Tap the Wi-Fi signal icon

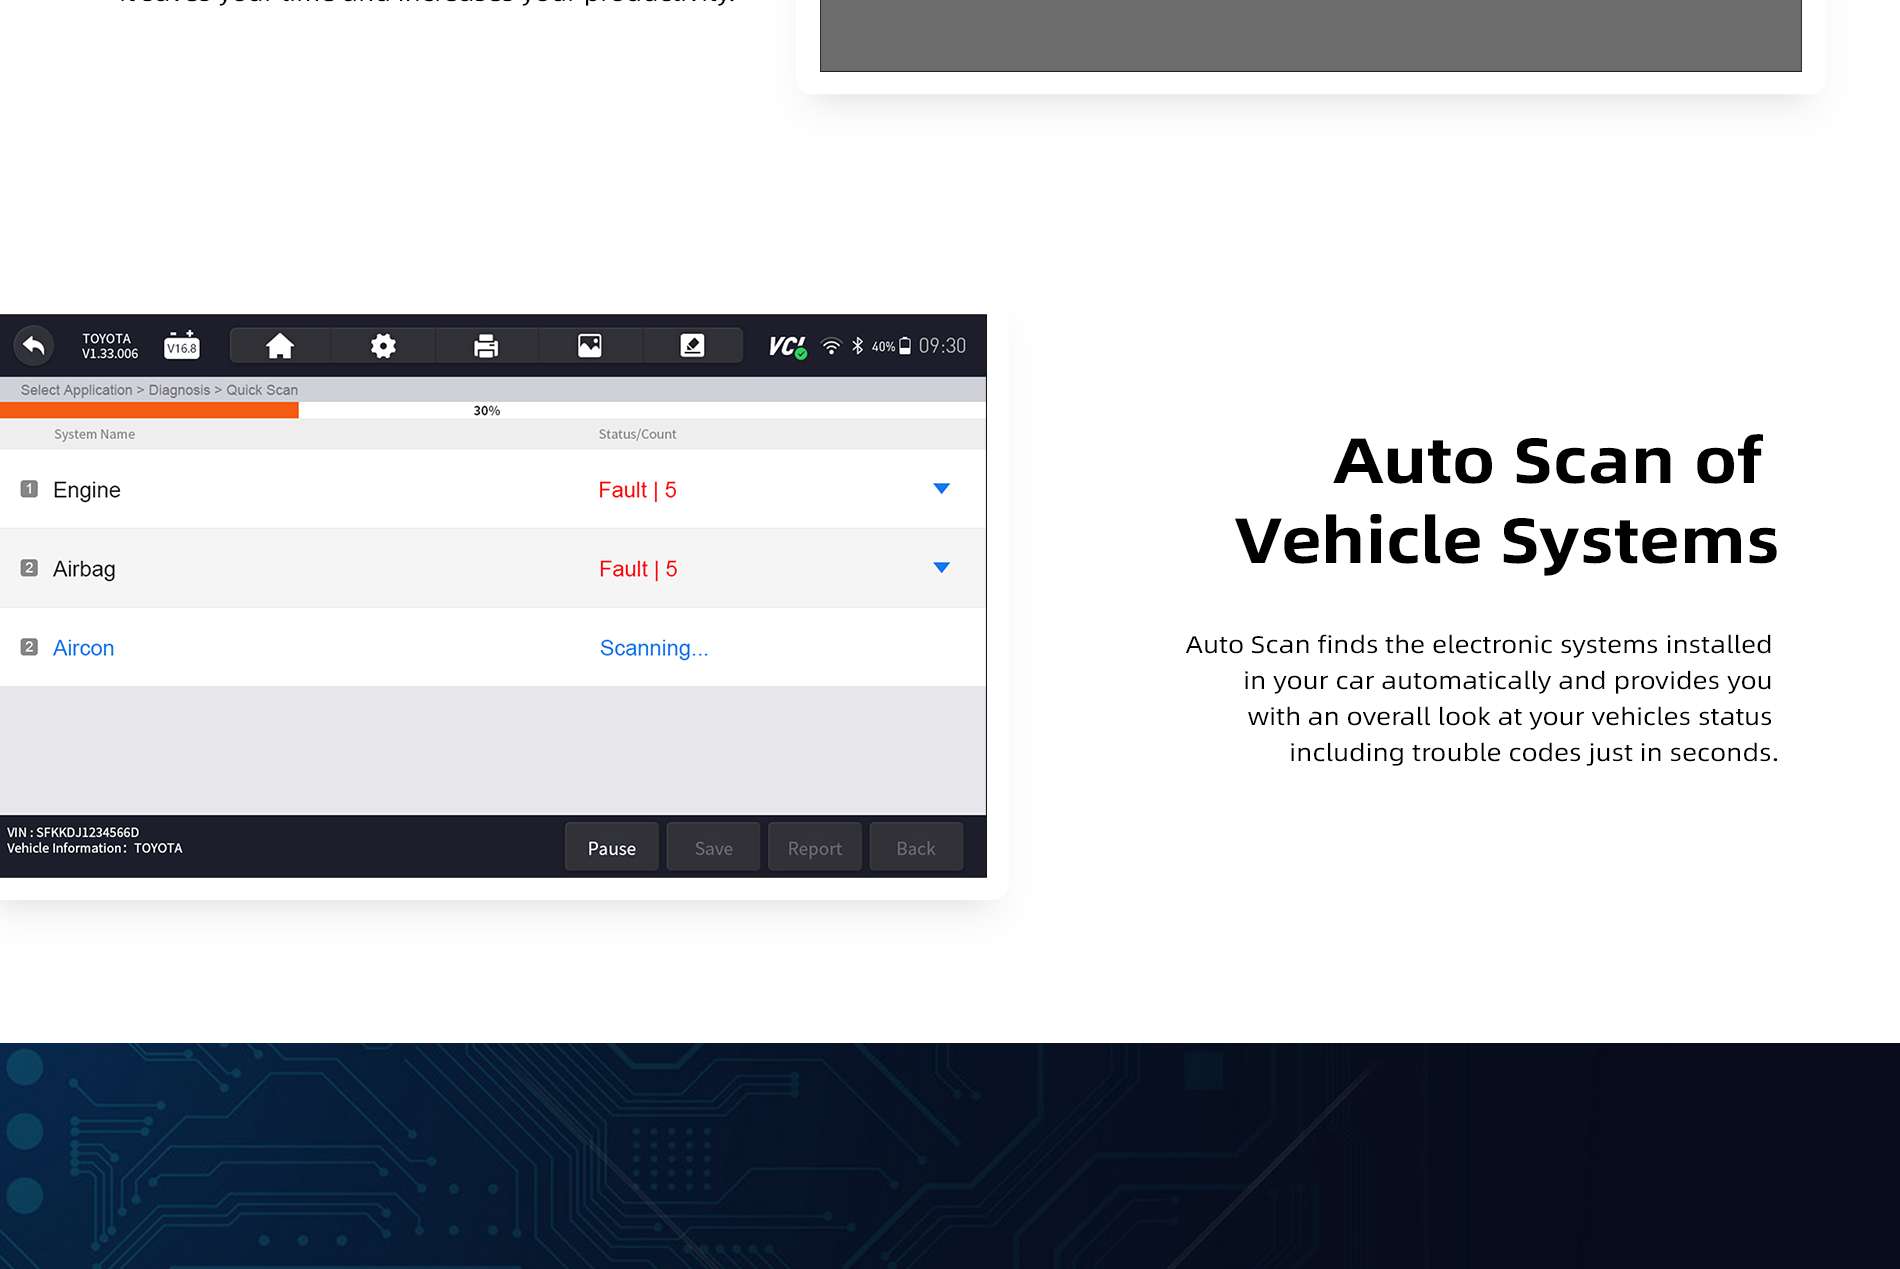pos(831,346)
